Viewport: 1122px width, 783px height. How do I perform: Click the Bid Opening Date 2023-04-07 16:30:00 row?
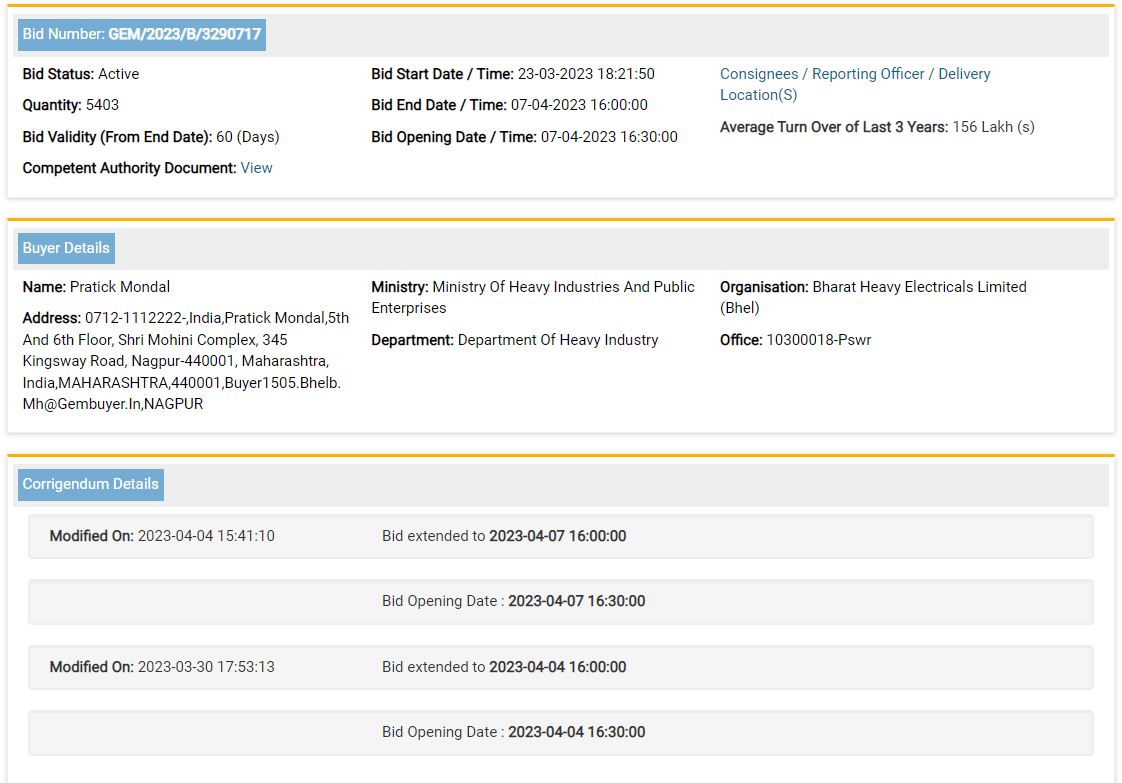click(x=560, y=601)
